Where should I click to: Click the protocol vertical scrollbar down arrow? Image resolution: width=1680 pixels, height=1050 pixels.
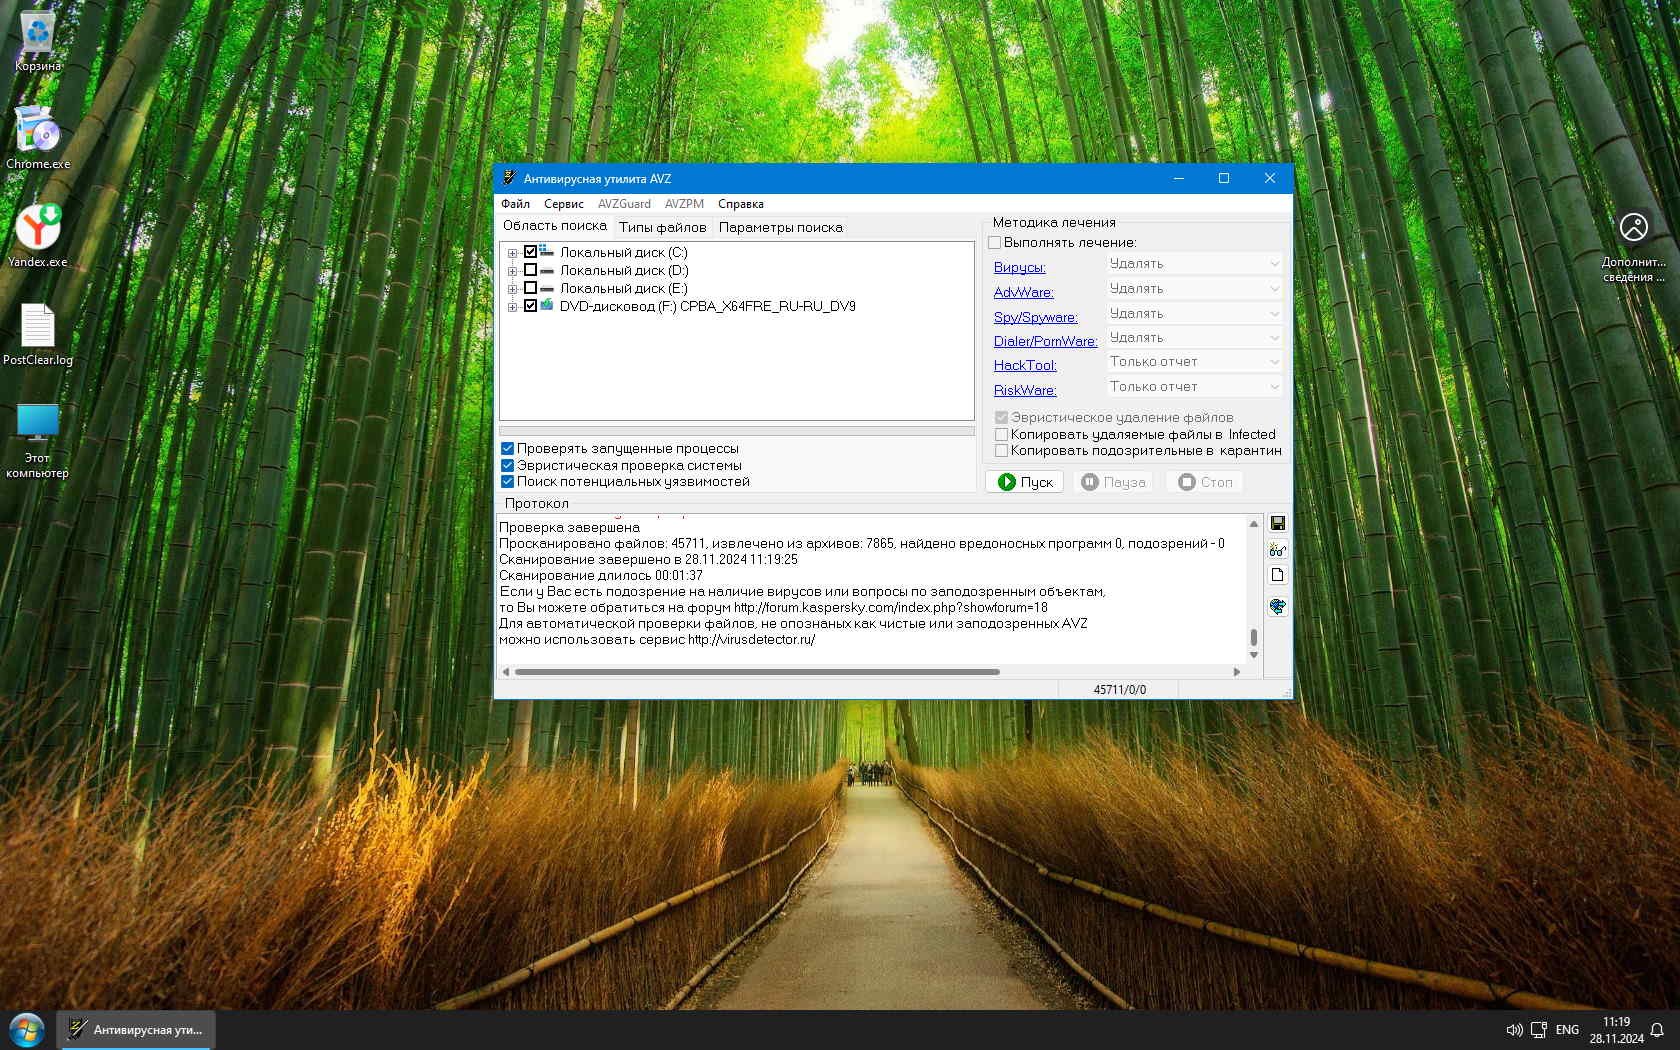click(1254, 655)
